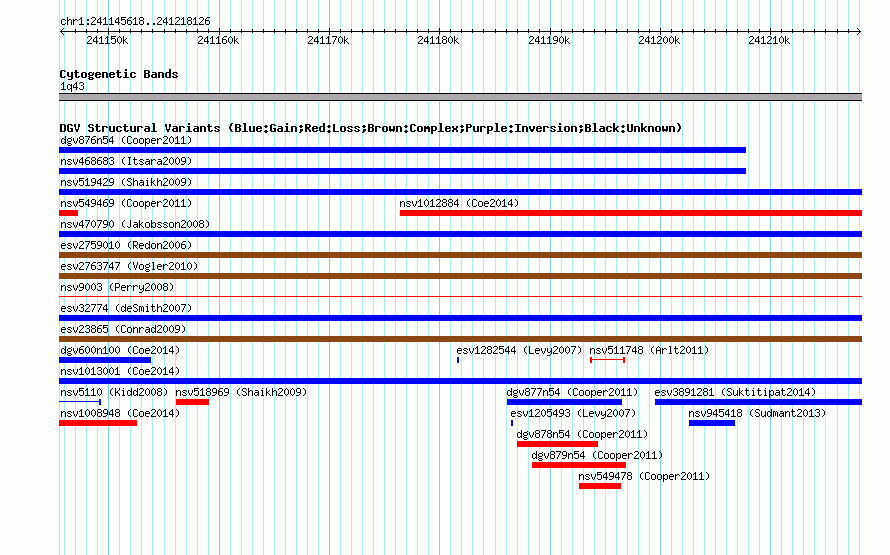Screen dimensions: 890x555
Task: Click the nsv519429 (Shaikh2009) blue bar
Action: pyautogui.click(x=460, y=192)
